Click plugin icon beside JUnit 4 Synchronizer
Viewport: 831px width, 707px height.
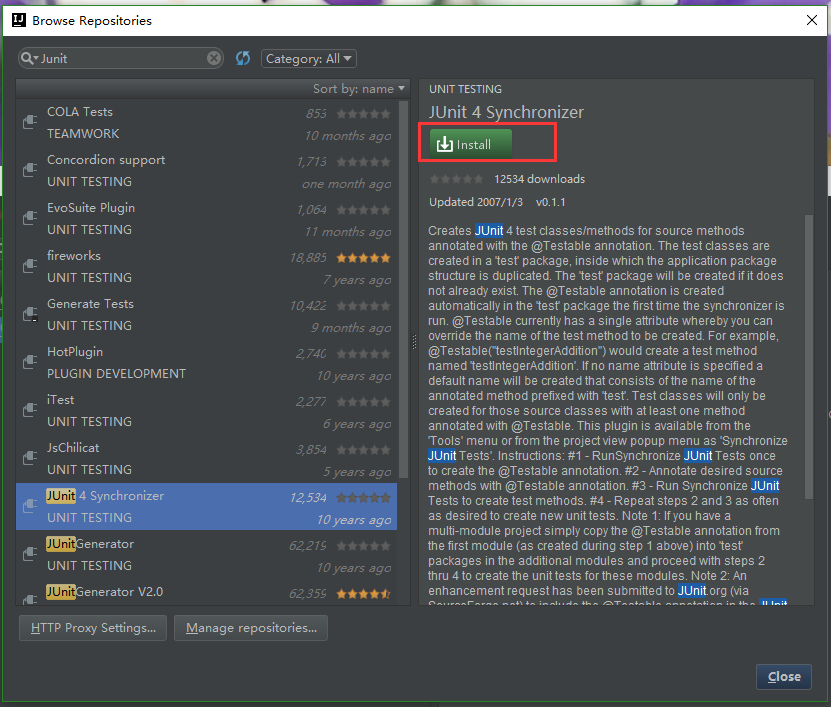[x=30, y=506]
